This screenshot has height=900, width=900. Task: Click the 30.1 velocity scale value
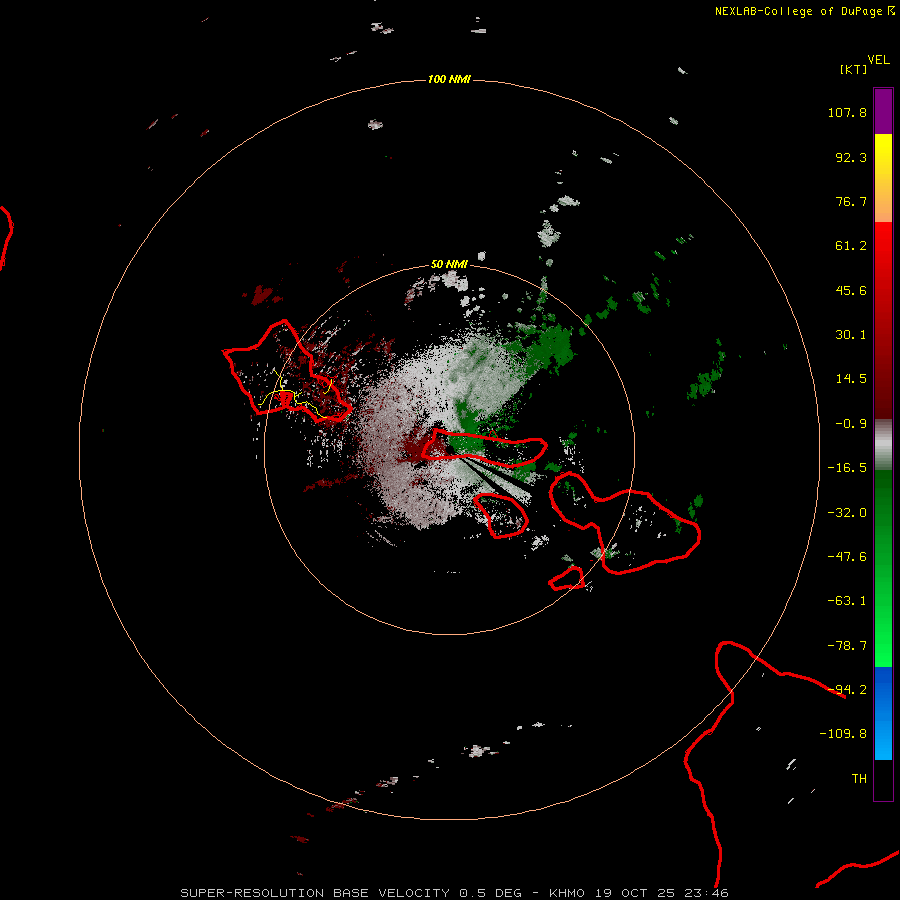(x=851, y=335)
